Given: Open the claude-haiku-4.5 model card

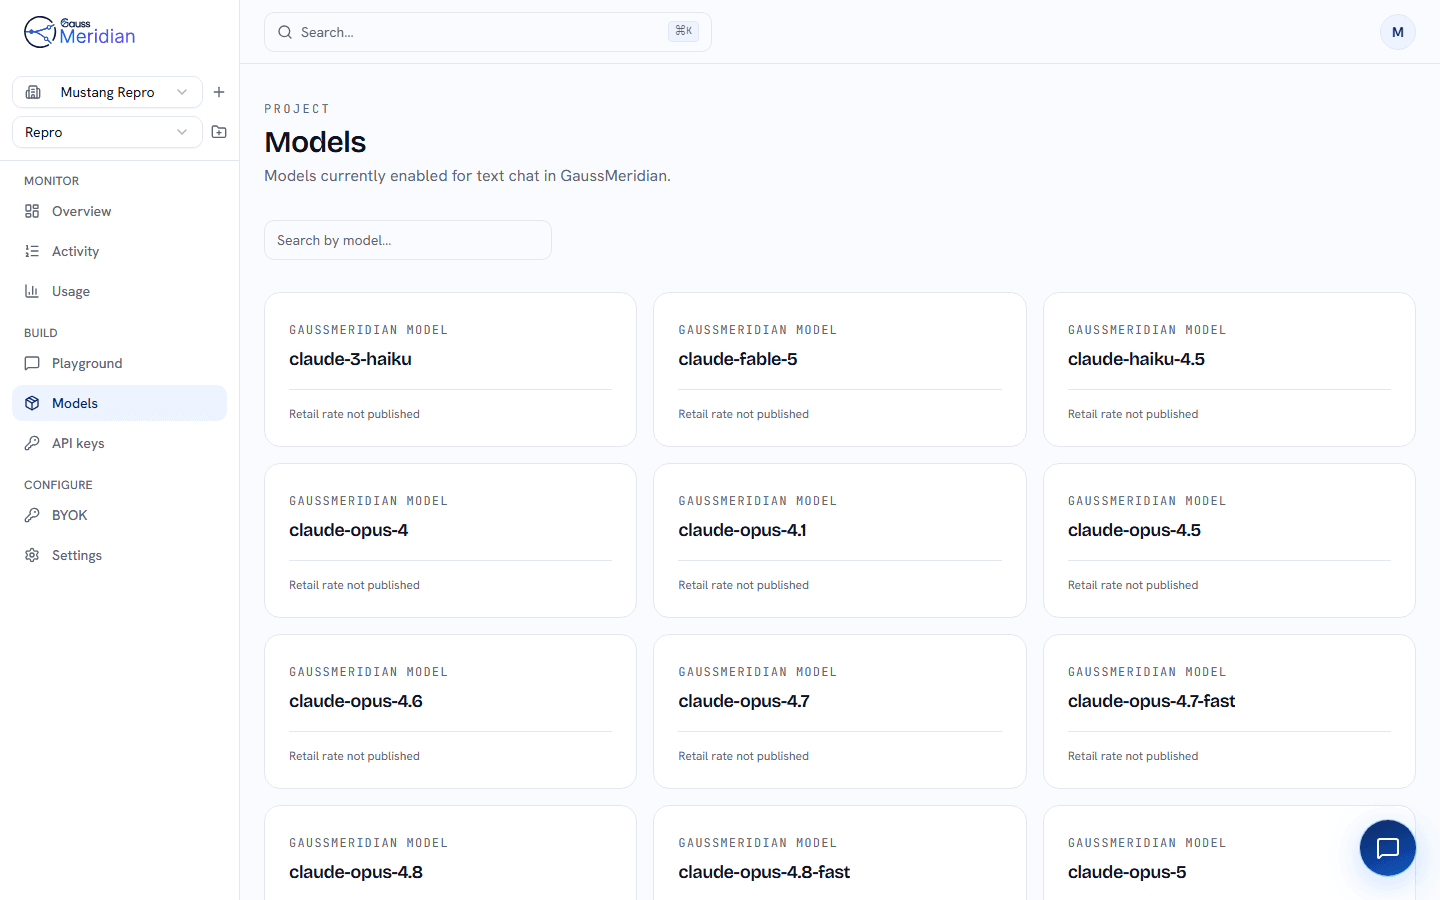Looking at the screenshot, I should pyautogui.click(x=1229, y=369).
